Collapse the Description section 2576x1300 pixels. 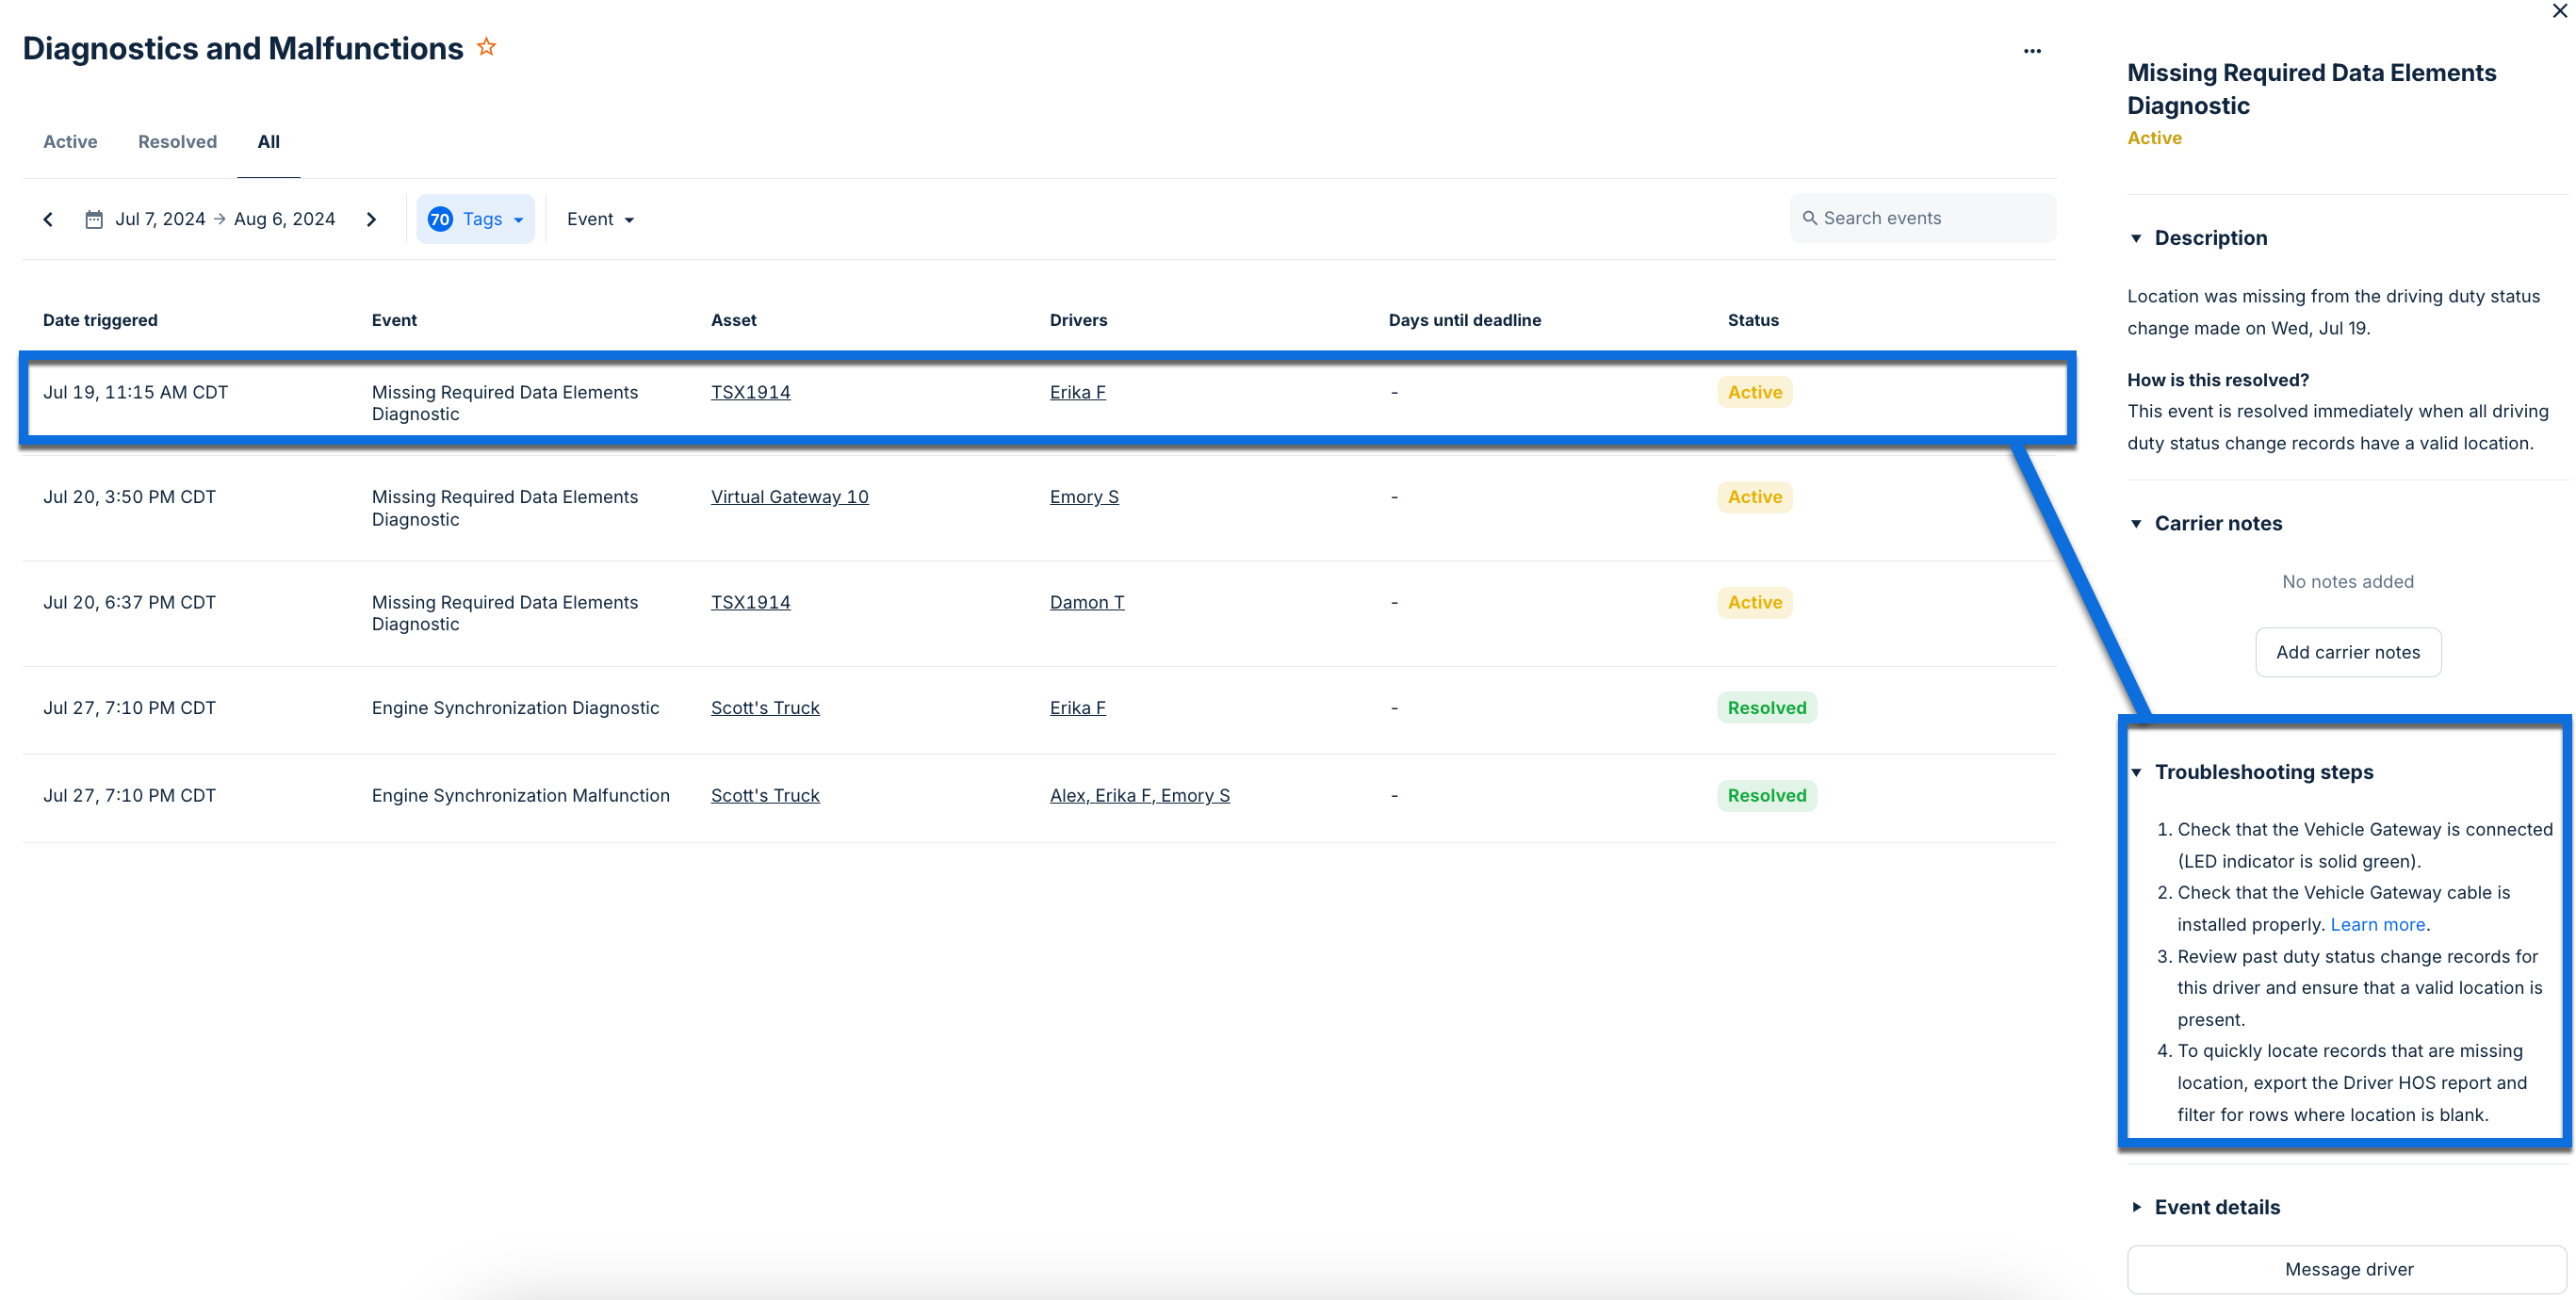2136,238
